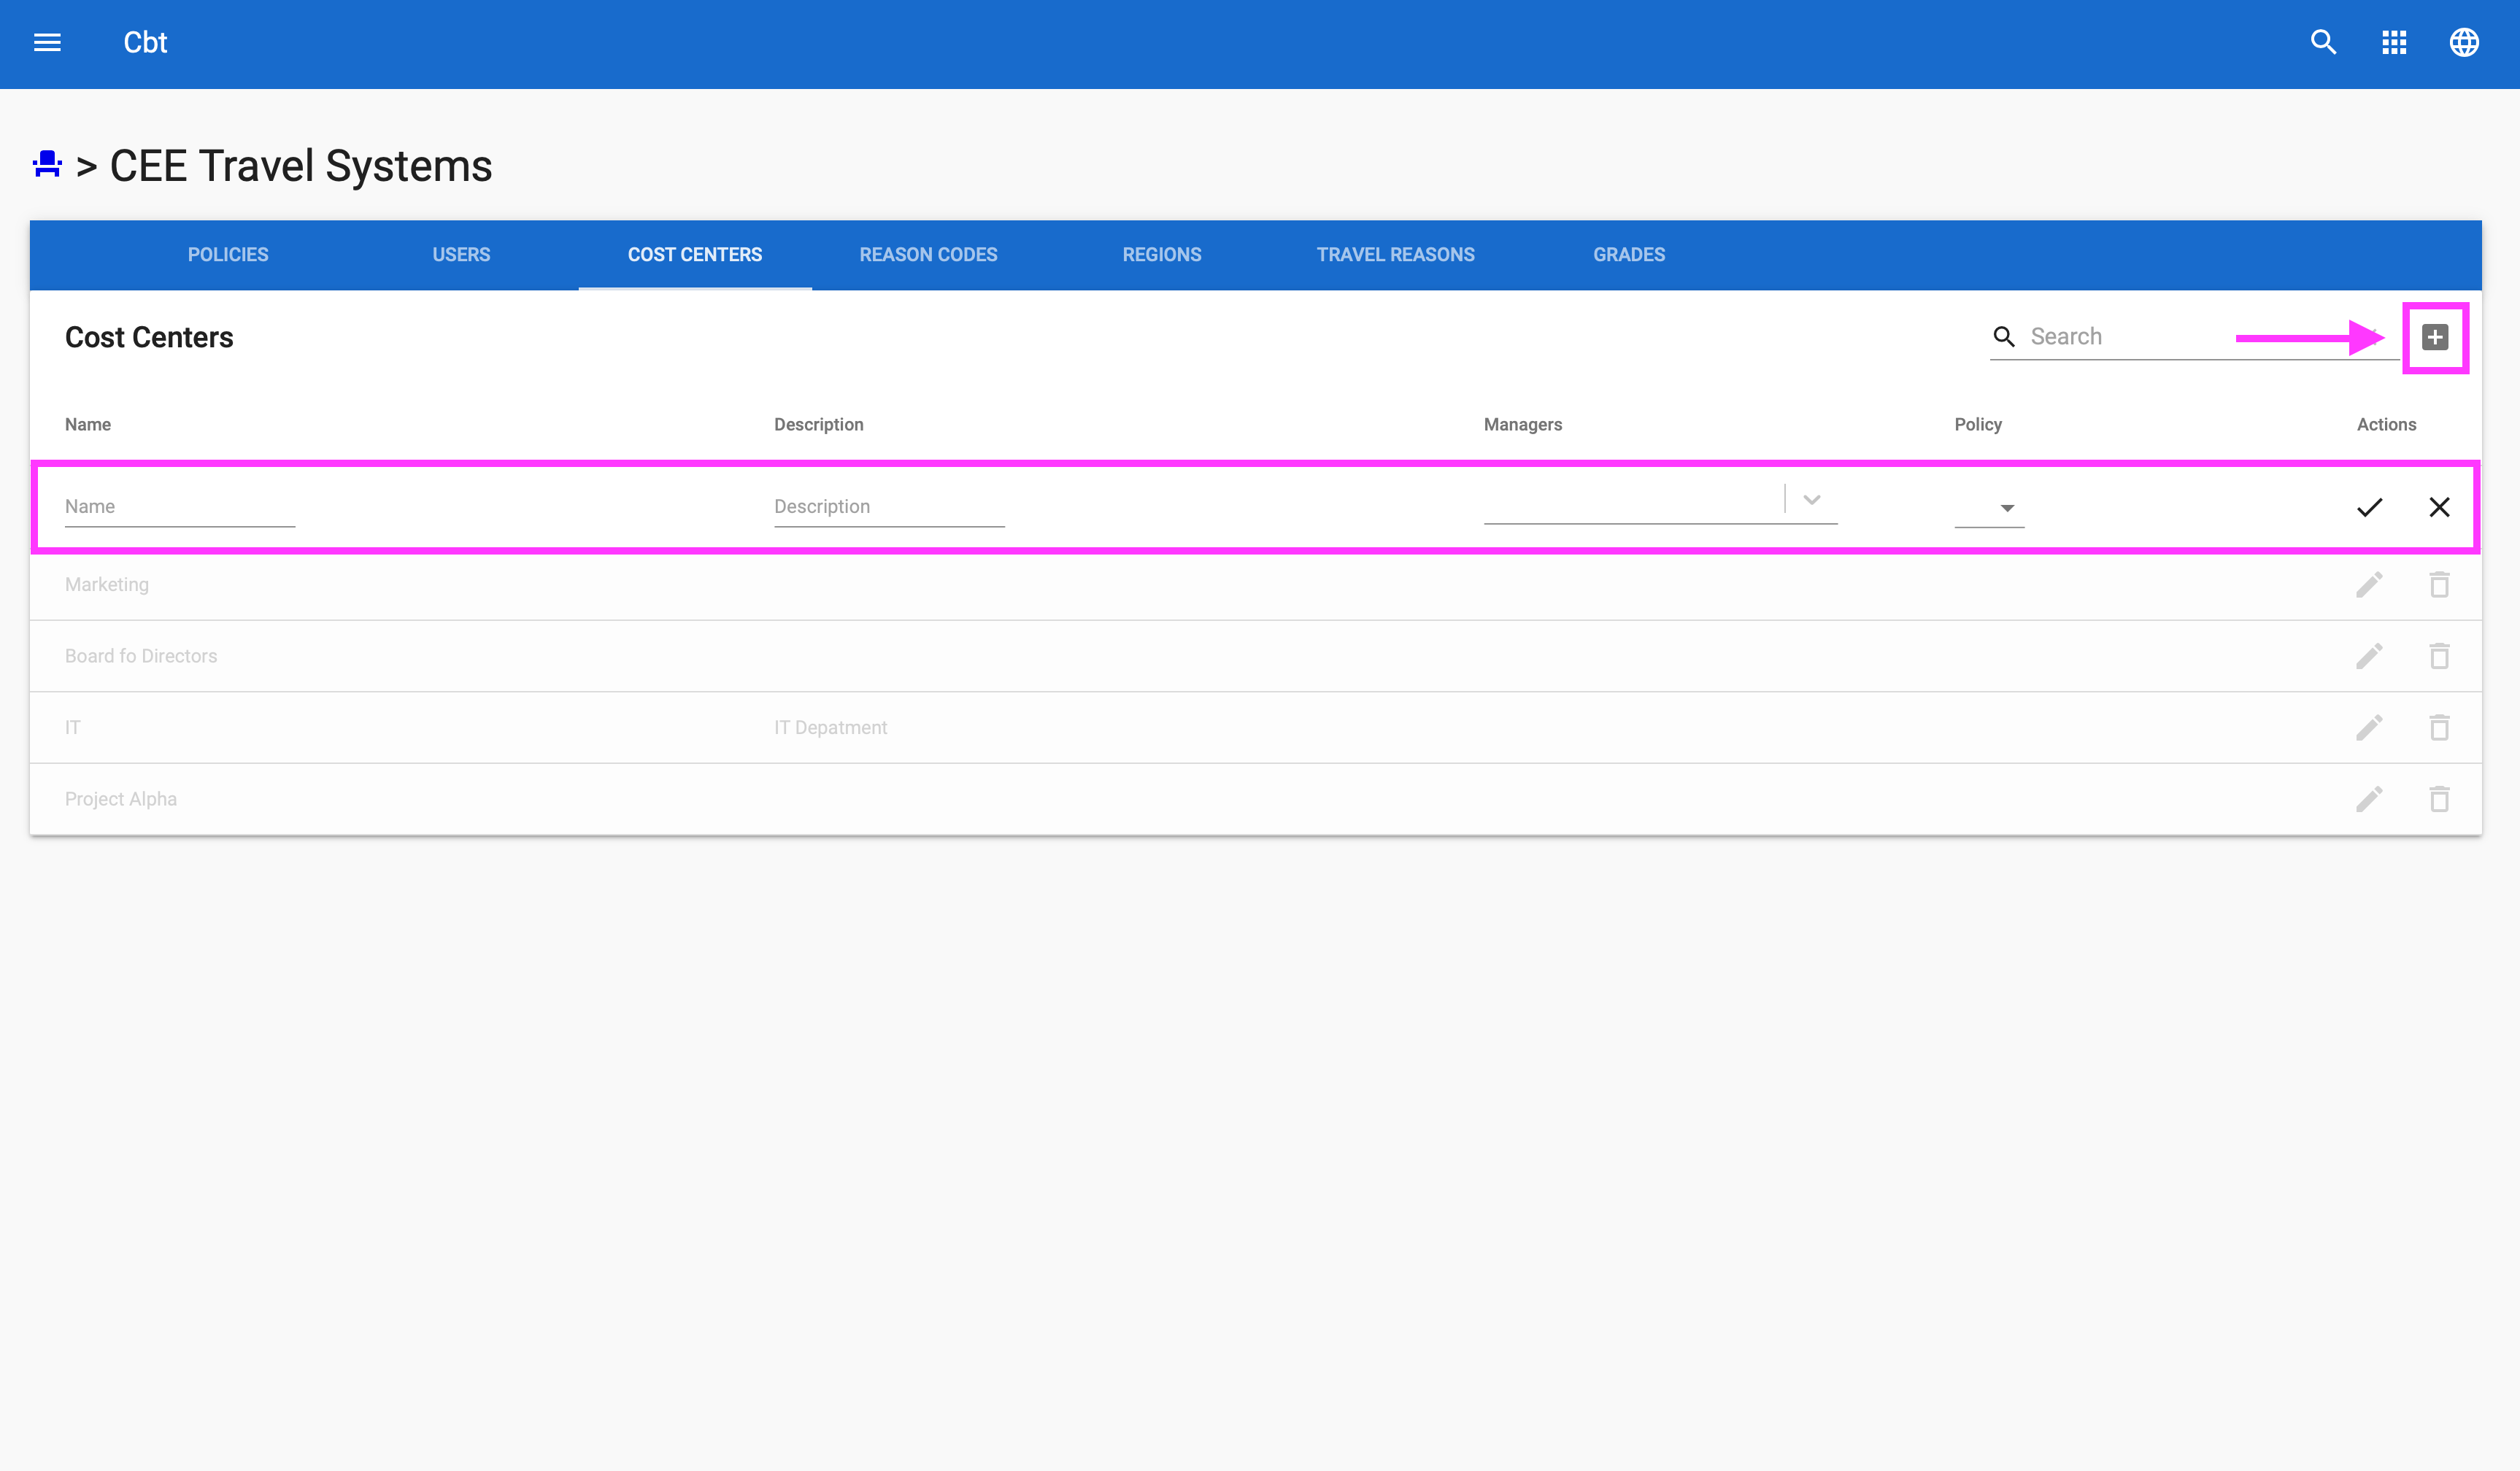Click the IT Depatment description cell
2520x1471 pixels.
[830, 728]
